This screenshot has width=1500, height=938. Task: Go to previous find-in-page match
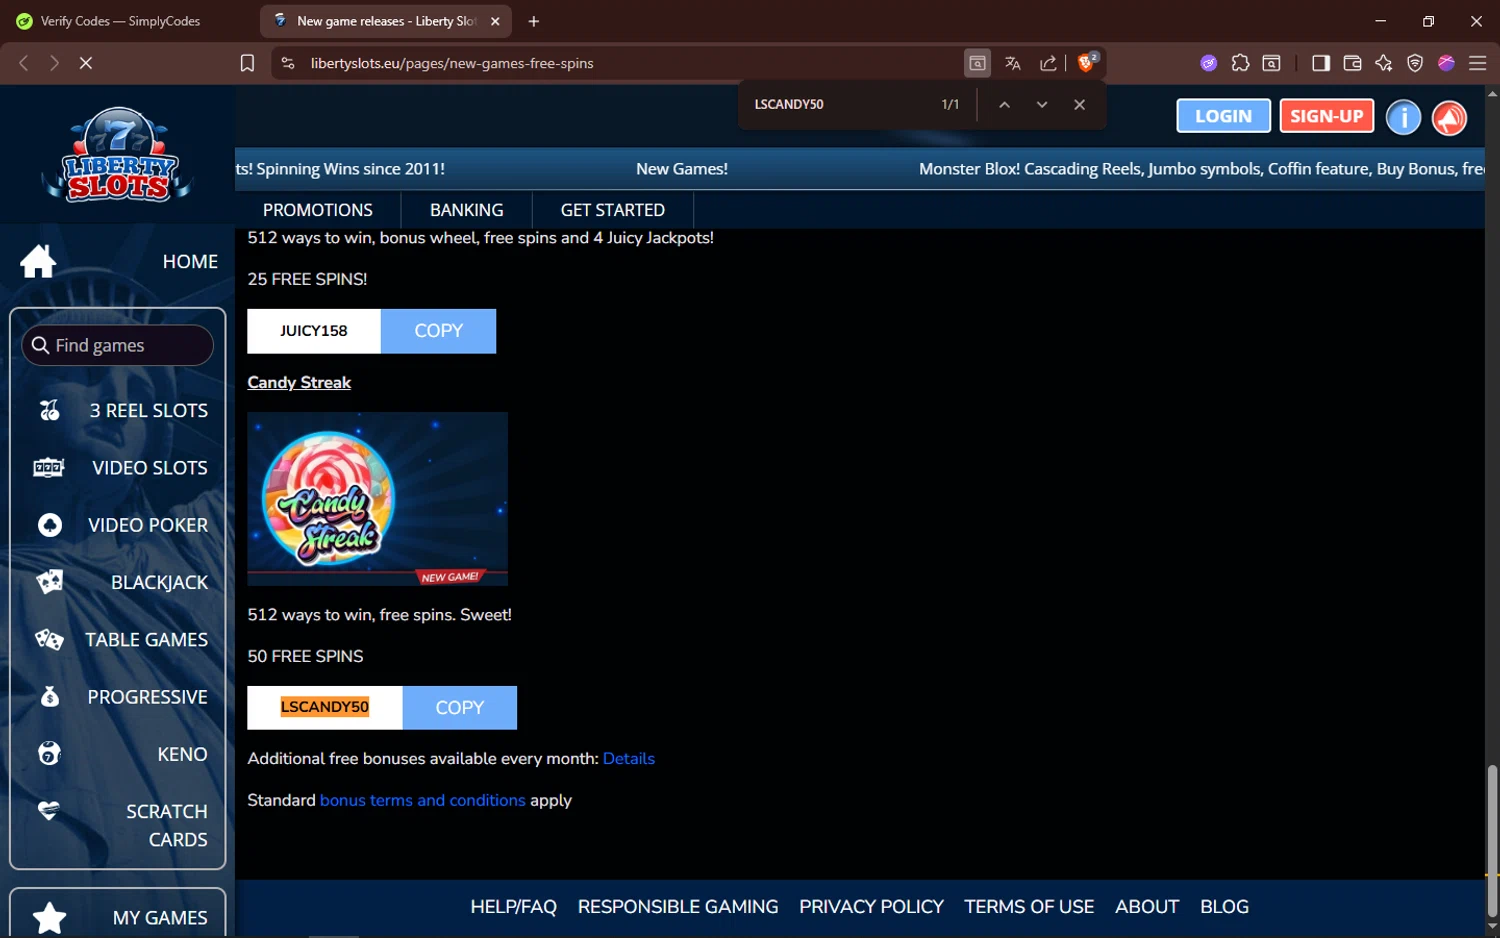tap(1004, 105)
